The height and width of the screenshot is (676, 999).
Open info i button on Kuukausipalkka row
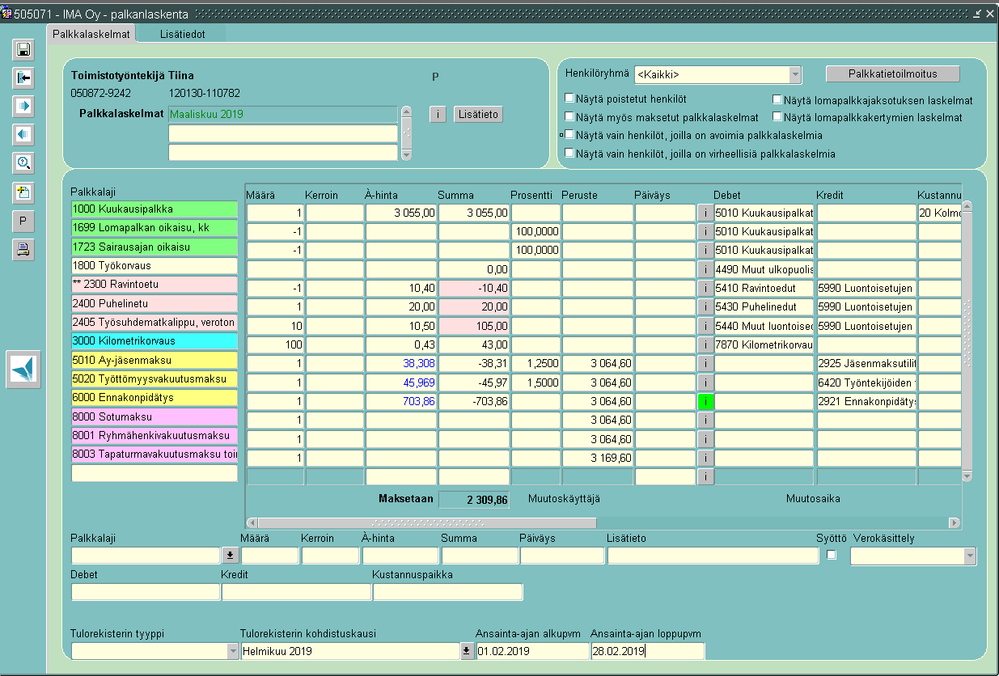click(x=705, y=213)
